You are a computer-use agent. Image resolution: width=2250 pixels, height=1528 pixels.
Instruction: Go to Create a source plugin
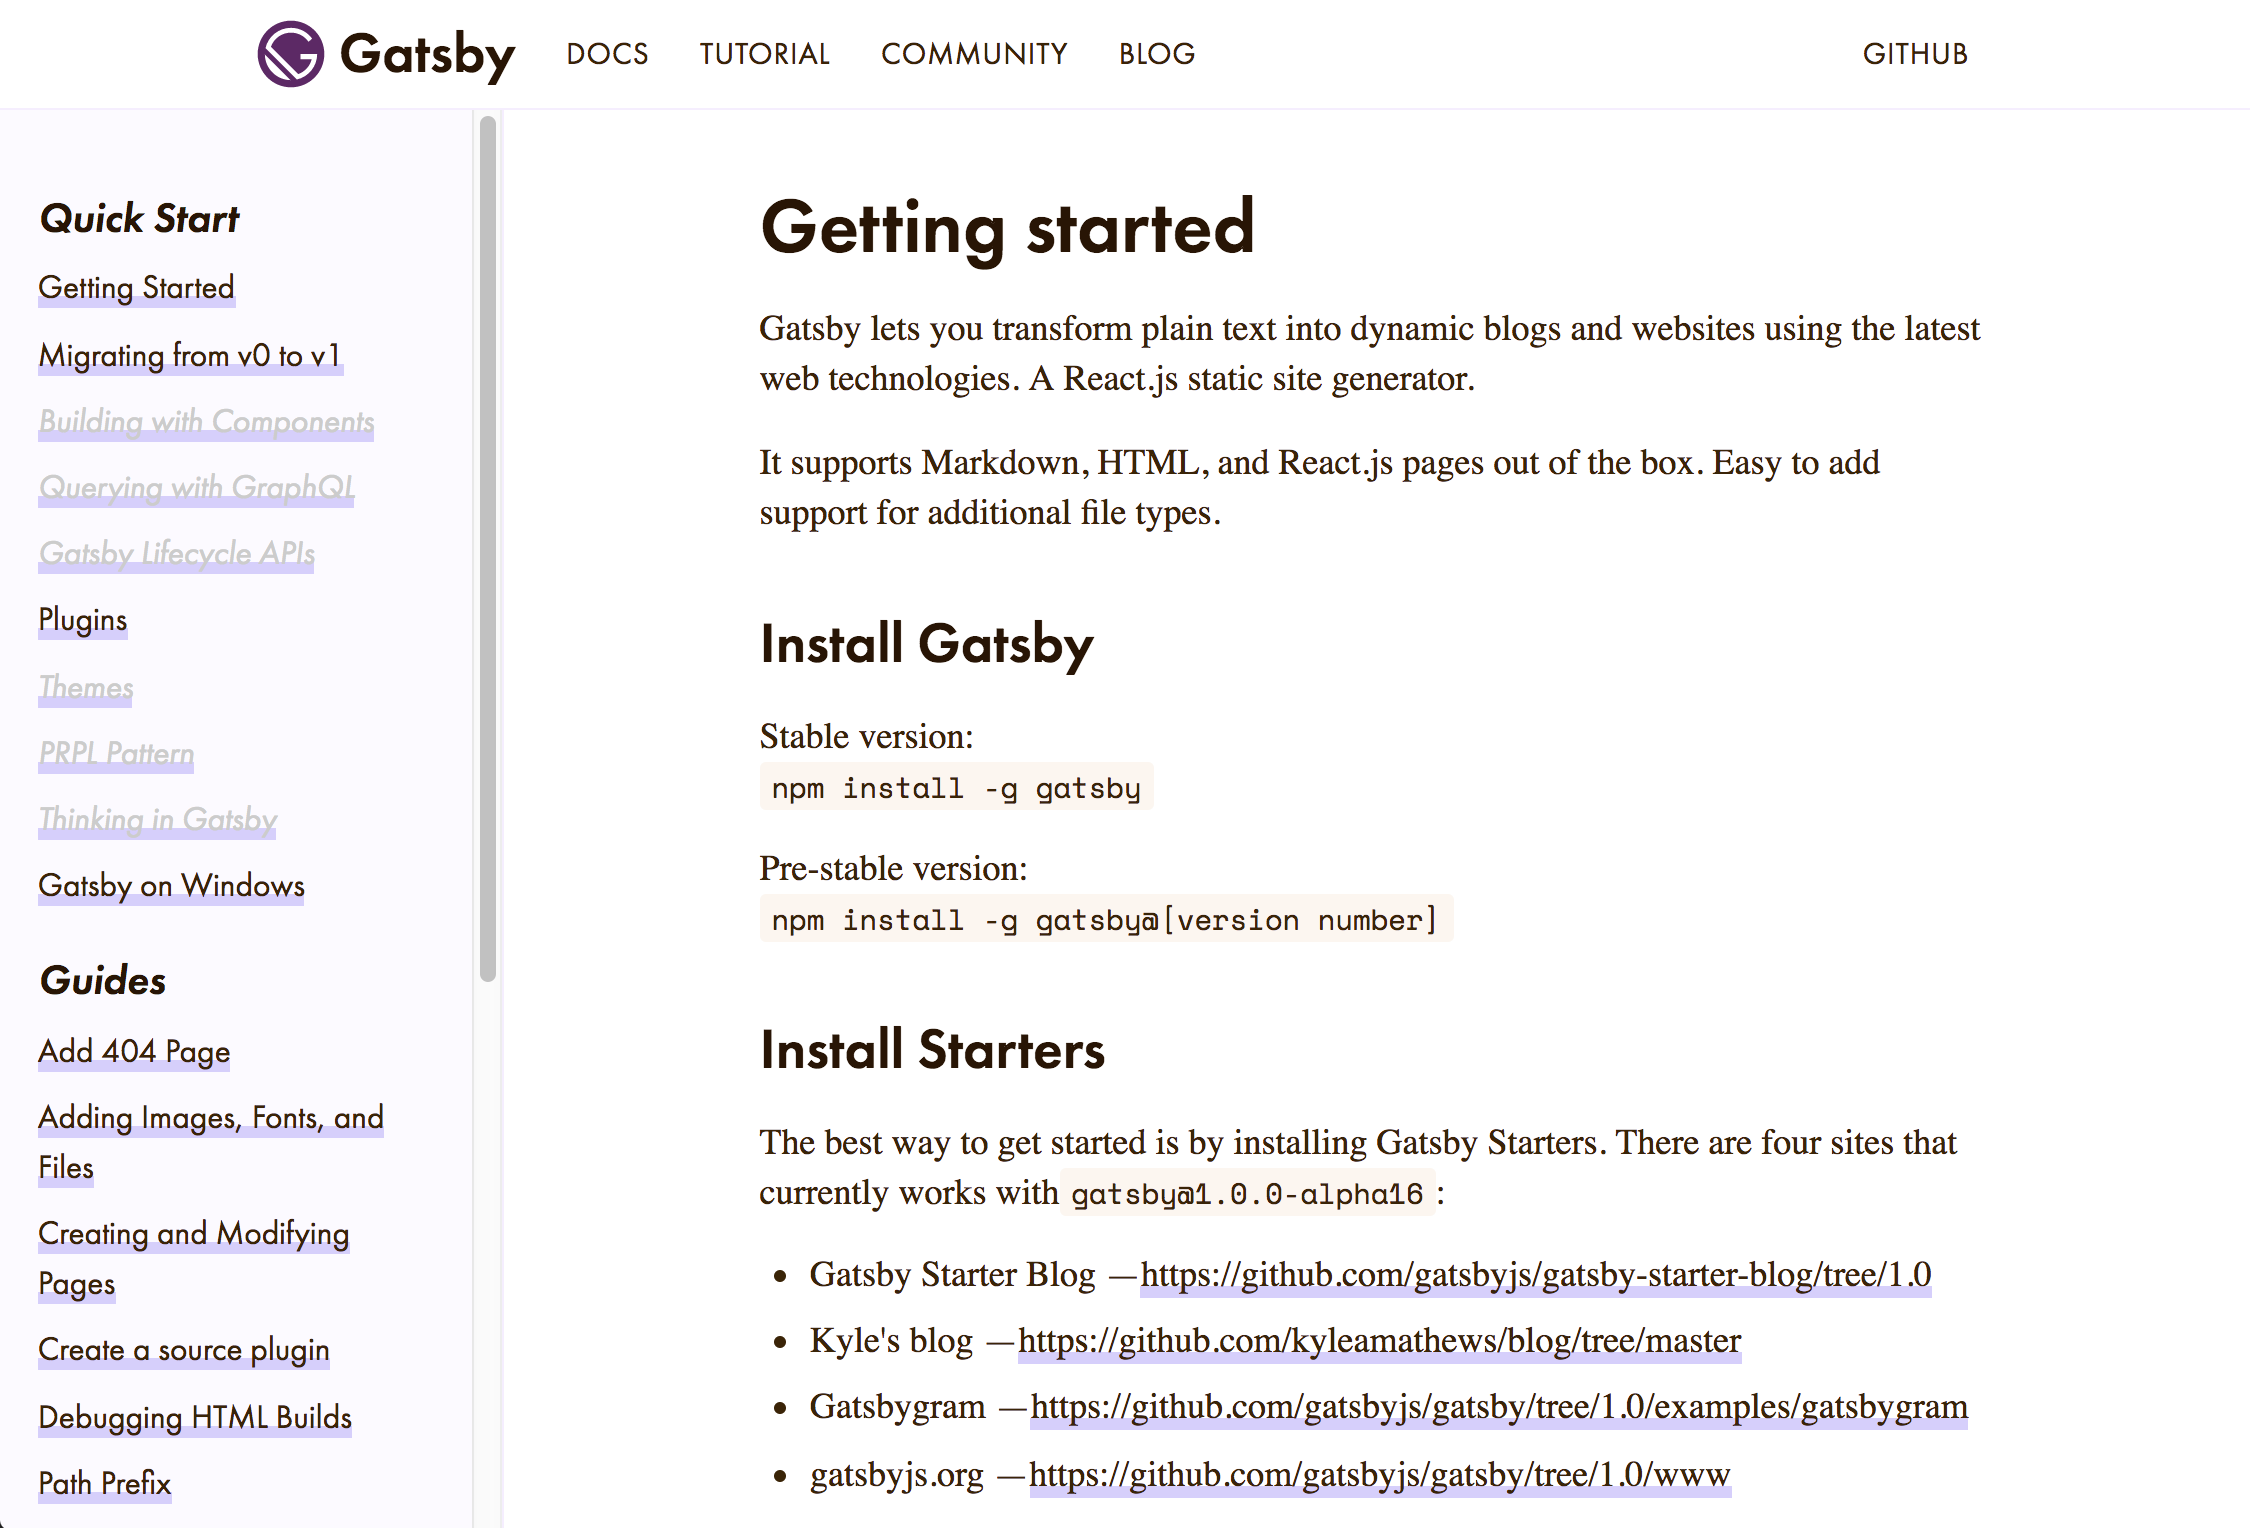183,1351
